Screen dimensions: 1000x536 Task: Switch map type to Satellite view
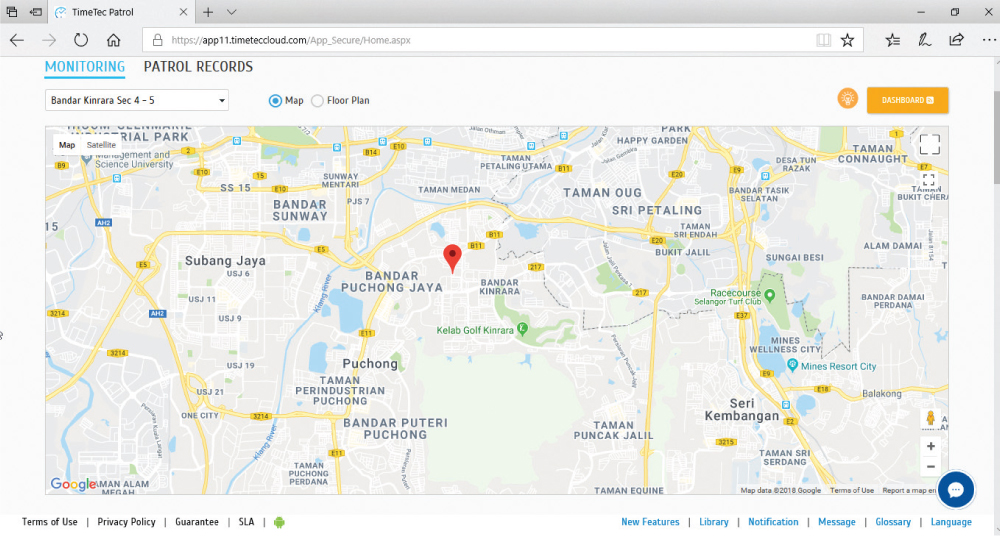[101, 145]
